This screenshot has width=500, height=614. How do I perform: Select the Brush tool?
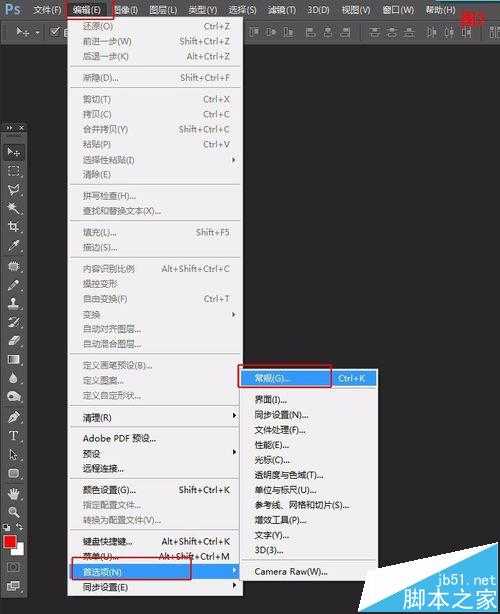click(14, 285)
